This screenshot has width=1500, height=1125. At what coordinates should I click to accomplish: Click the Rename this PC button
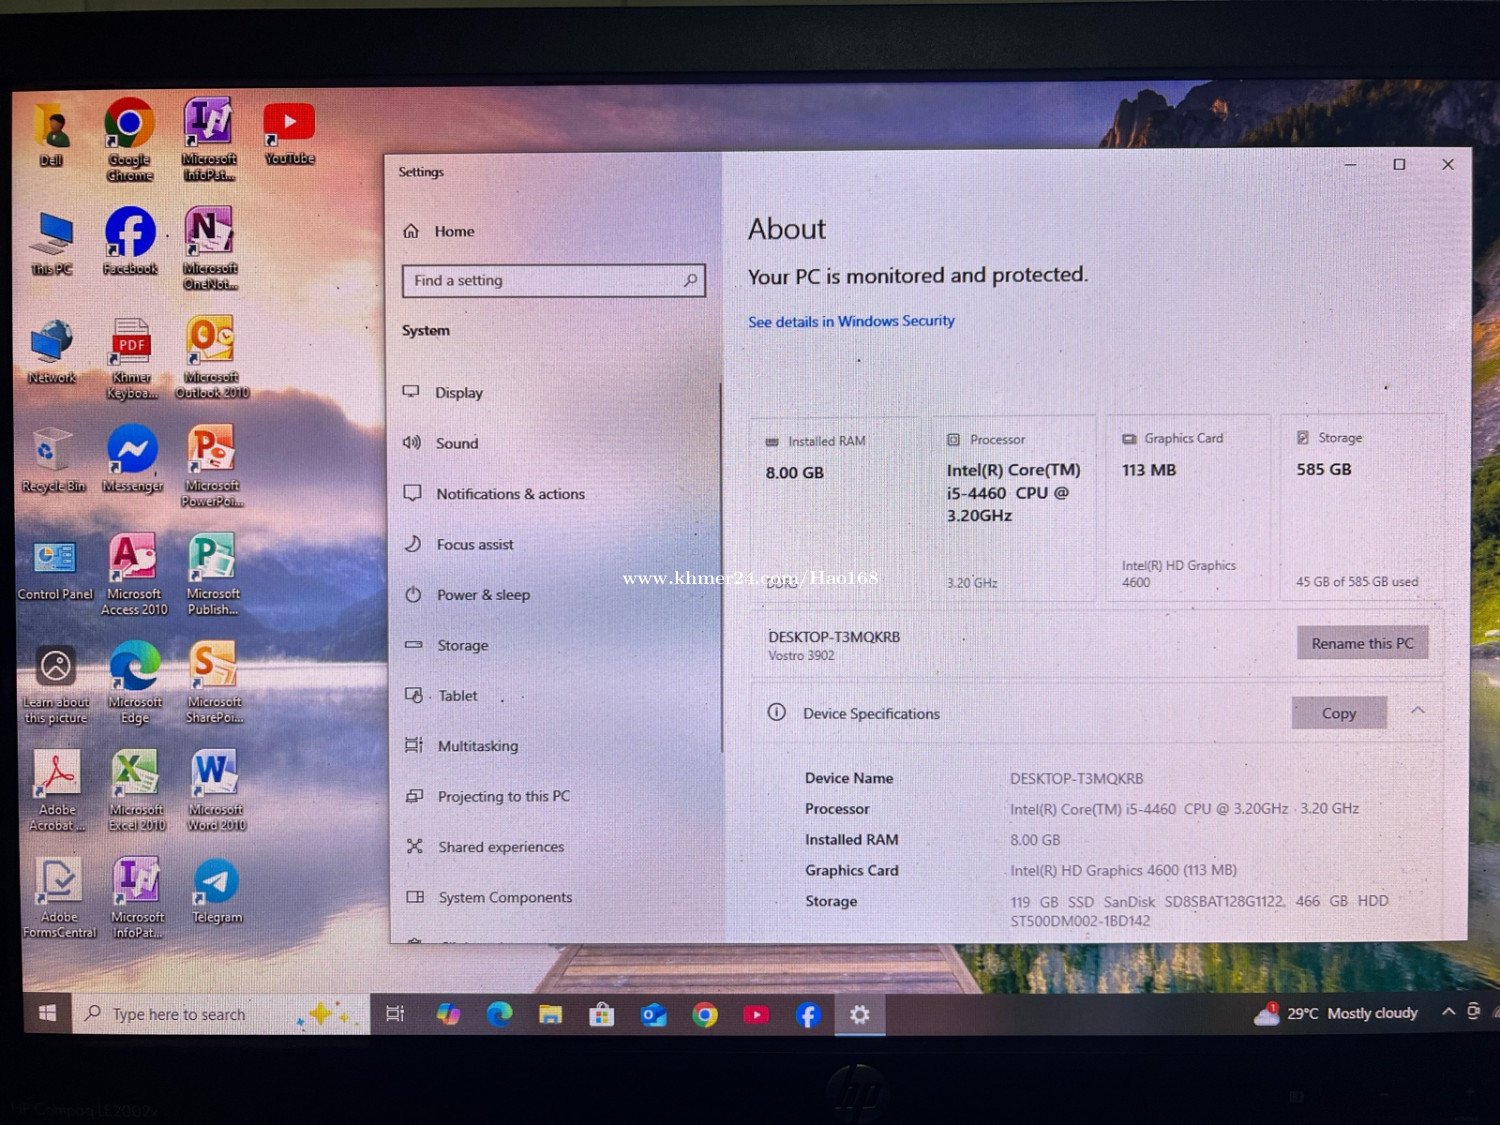click(1362, 643)
